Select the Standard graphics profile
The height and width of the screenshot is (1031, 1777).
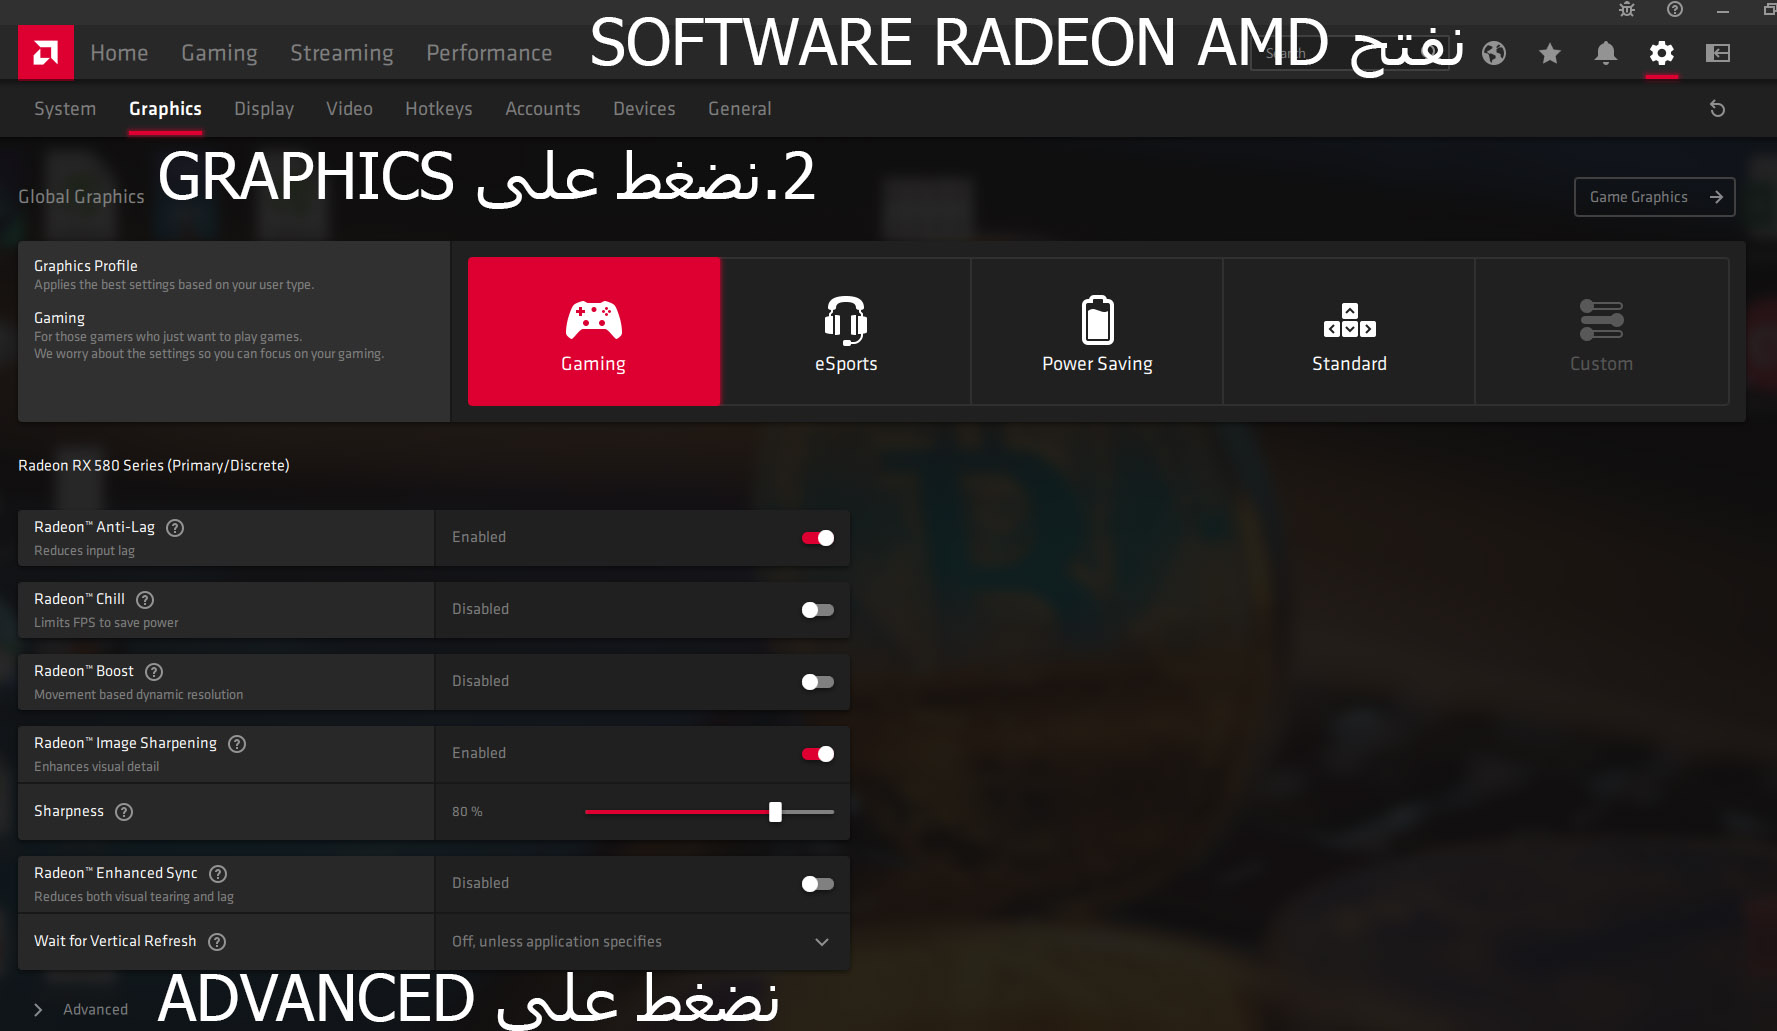coord(1349,332)
